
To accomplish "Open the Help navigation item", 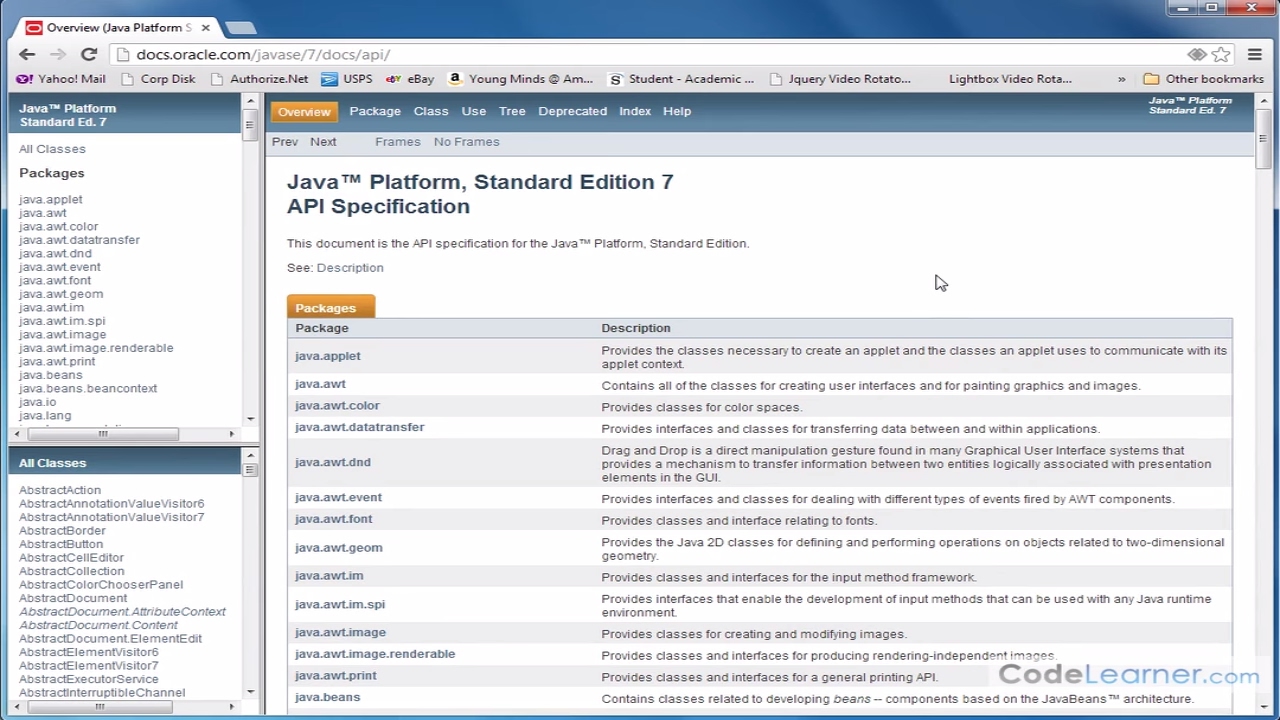I will pos(677,111).
